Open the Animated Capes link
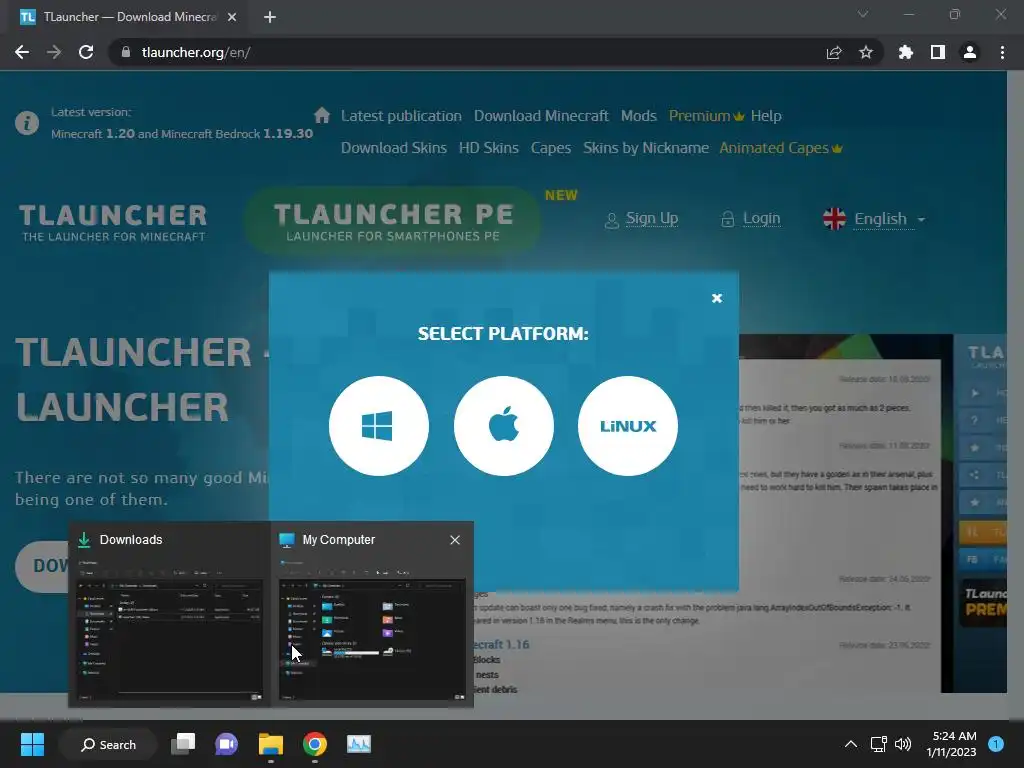The width and height of the screenshot is (1024, 768). (x=780, y=148)
